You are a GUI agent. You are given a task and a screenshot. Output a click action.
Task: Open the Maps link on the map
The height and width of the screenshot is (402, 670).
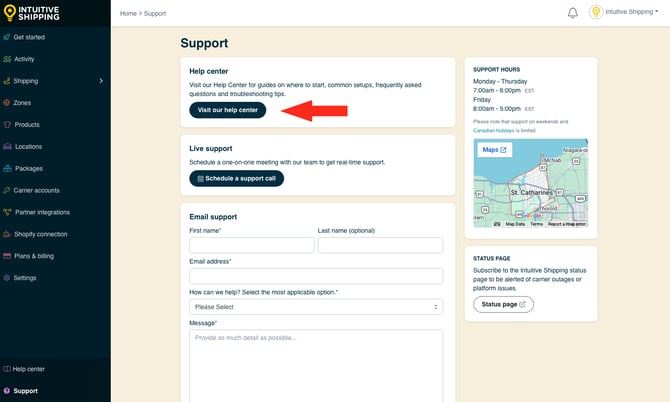click(x=494, y=150)
